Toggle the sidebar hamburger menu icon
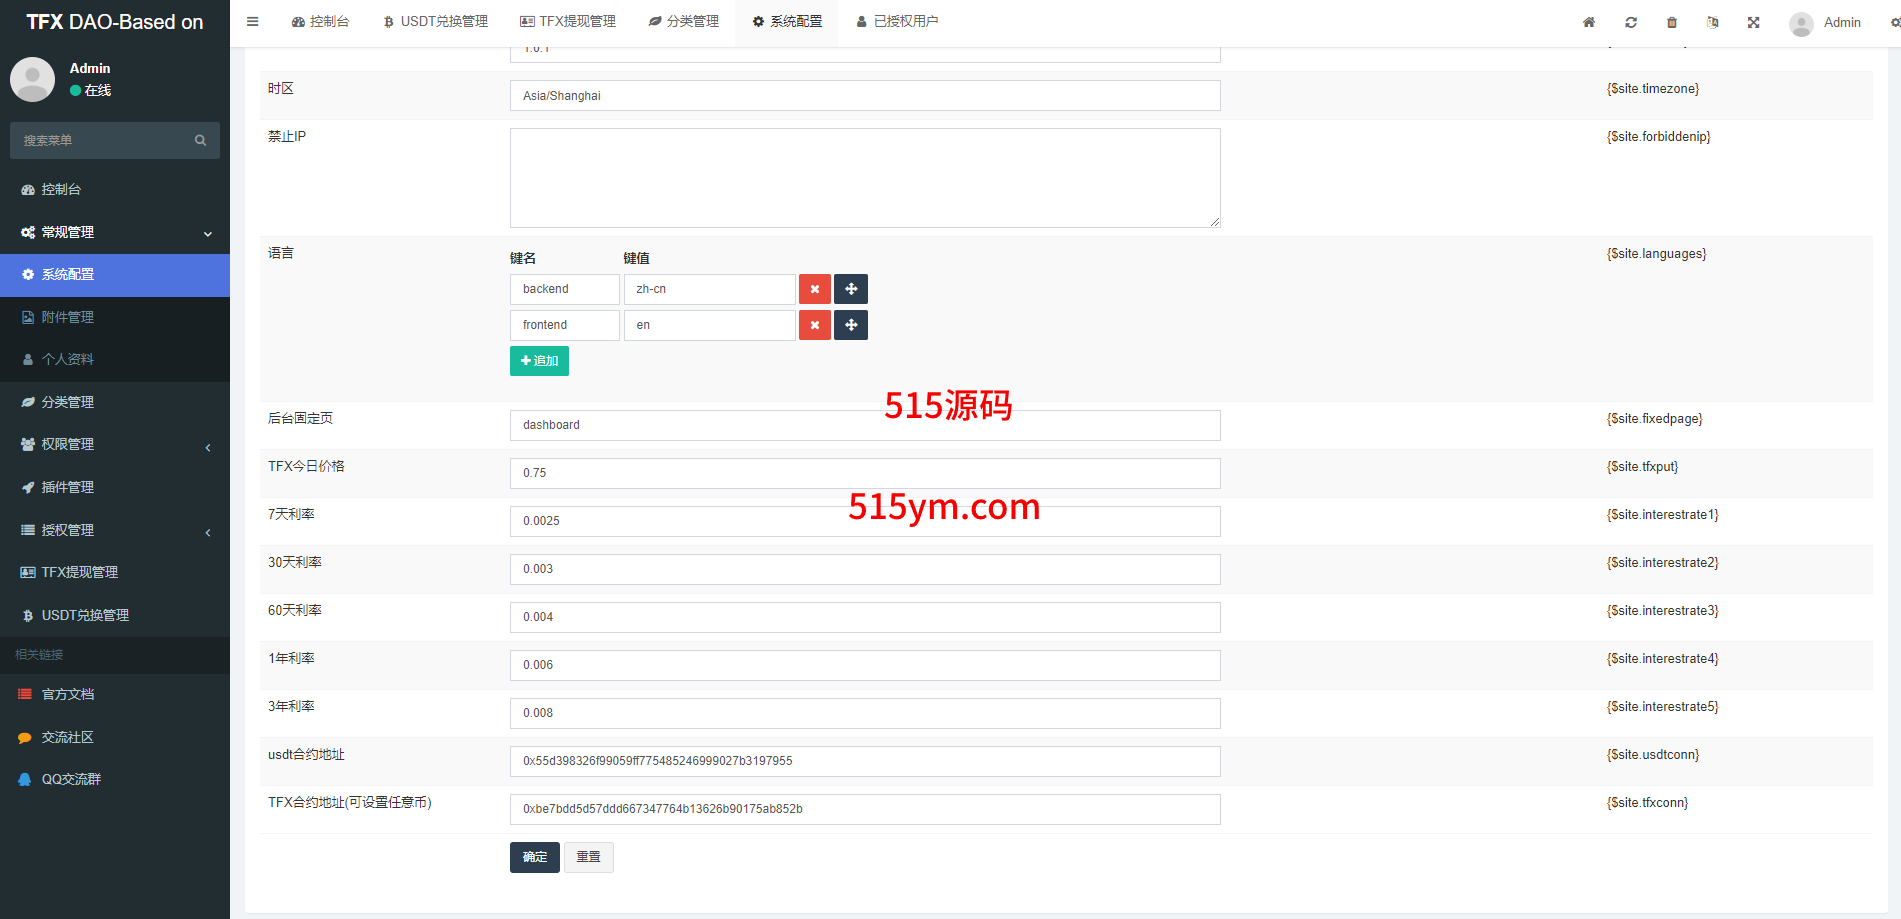Image resolution: width=1901 pixels, height=919 pixels. point(252,22)
